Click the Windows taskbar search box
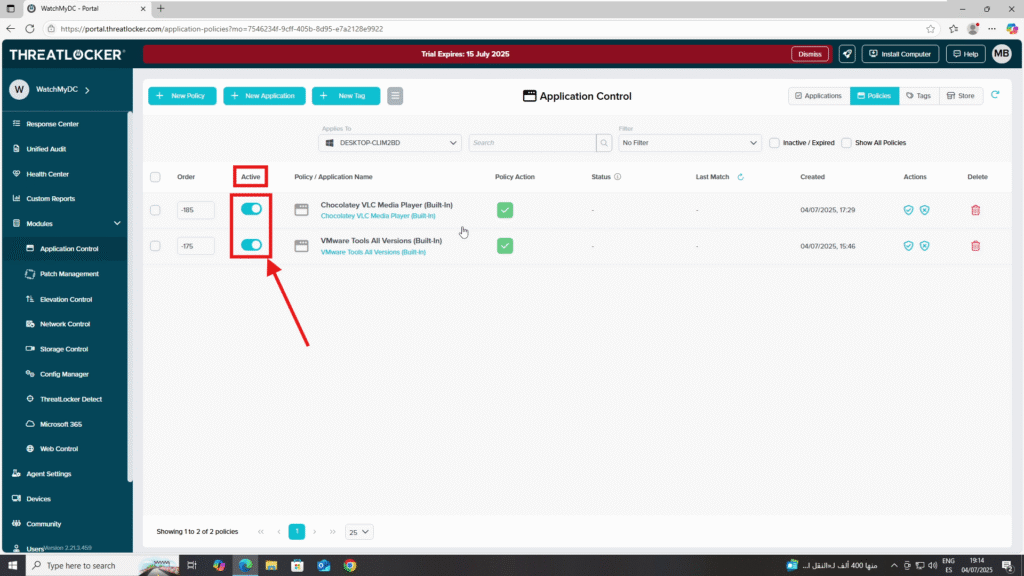1024x576 pixels. [103, 566]
